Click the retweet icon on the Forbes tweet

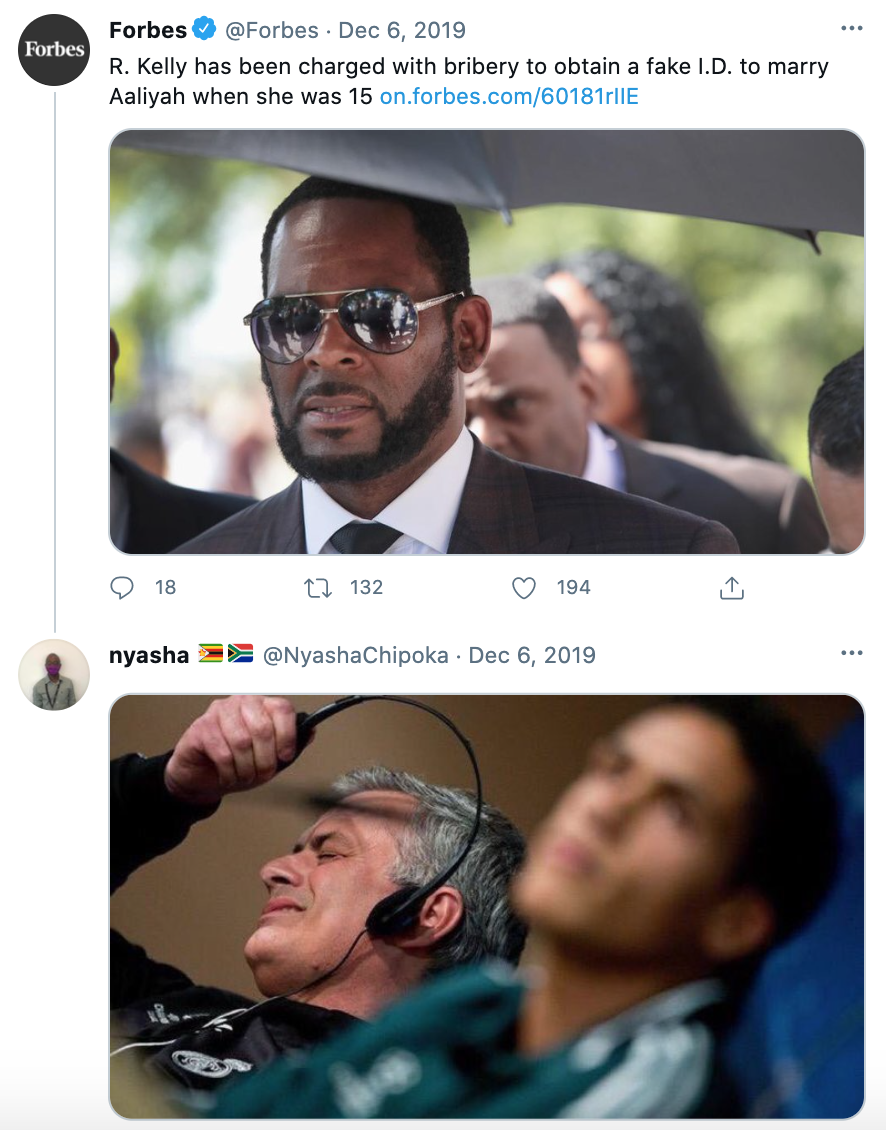318,588
